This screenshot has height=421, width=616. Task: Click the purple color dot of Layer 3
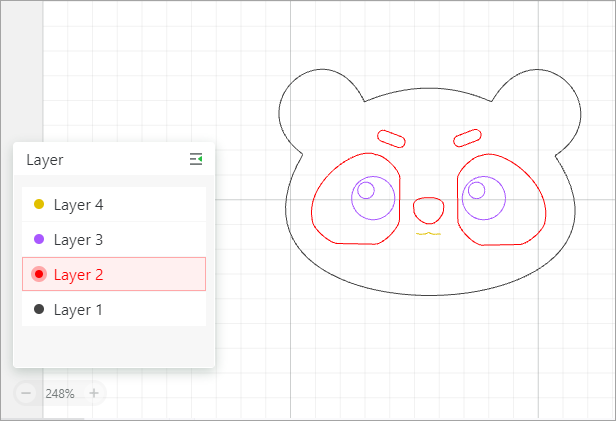pyautogui.click(x=39, y=239)
